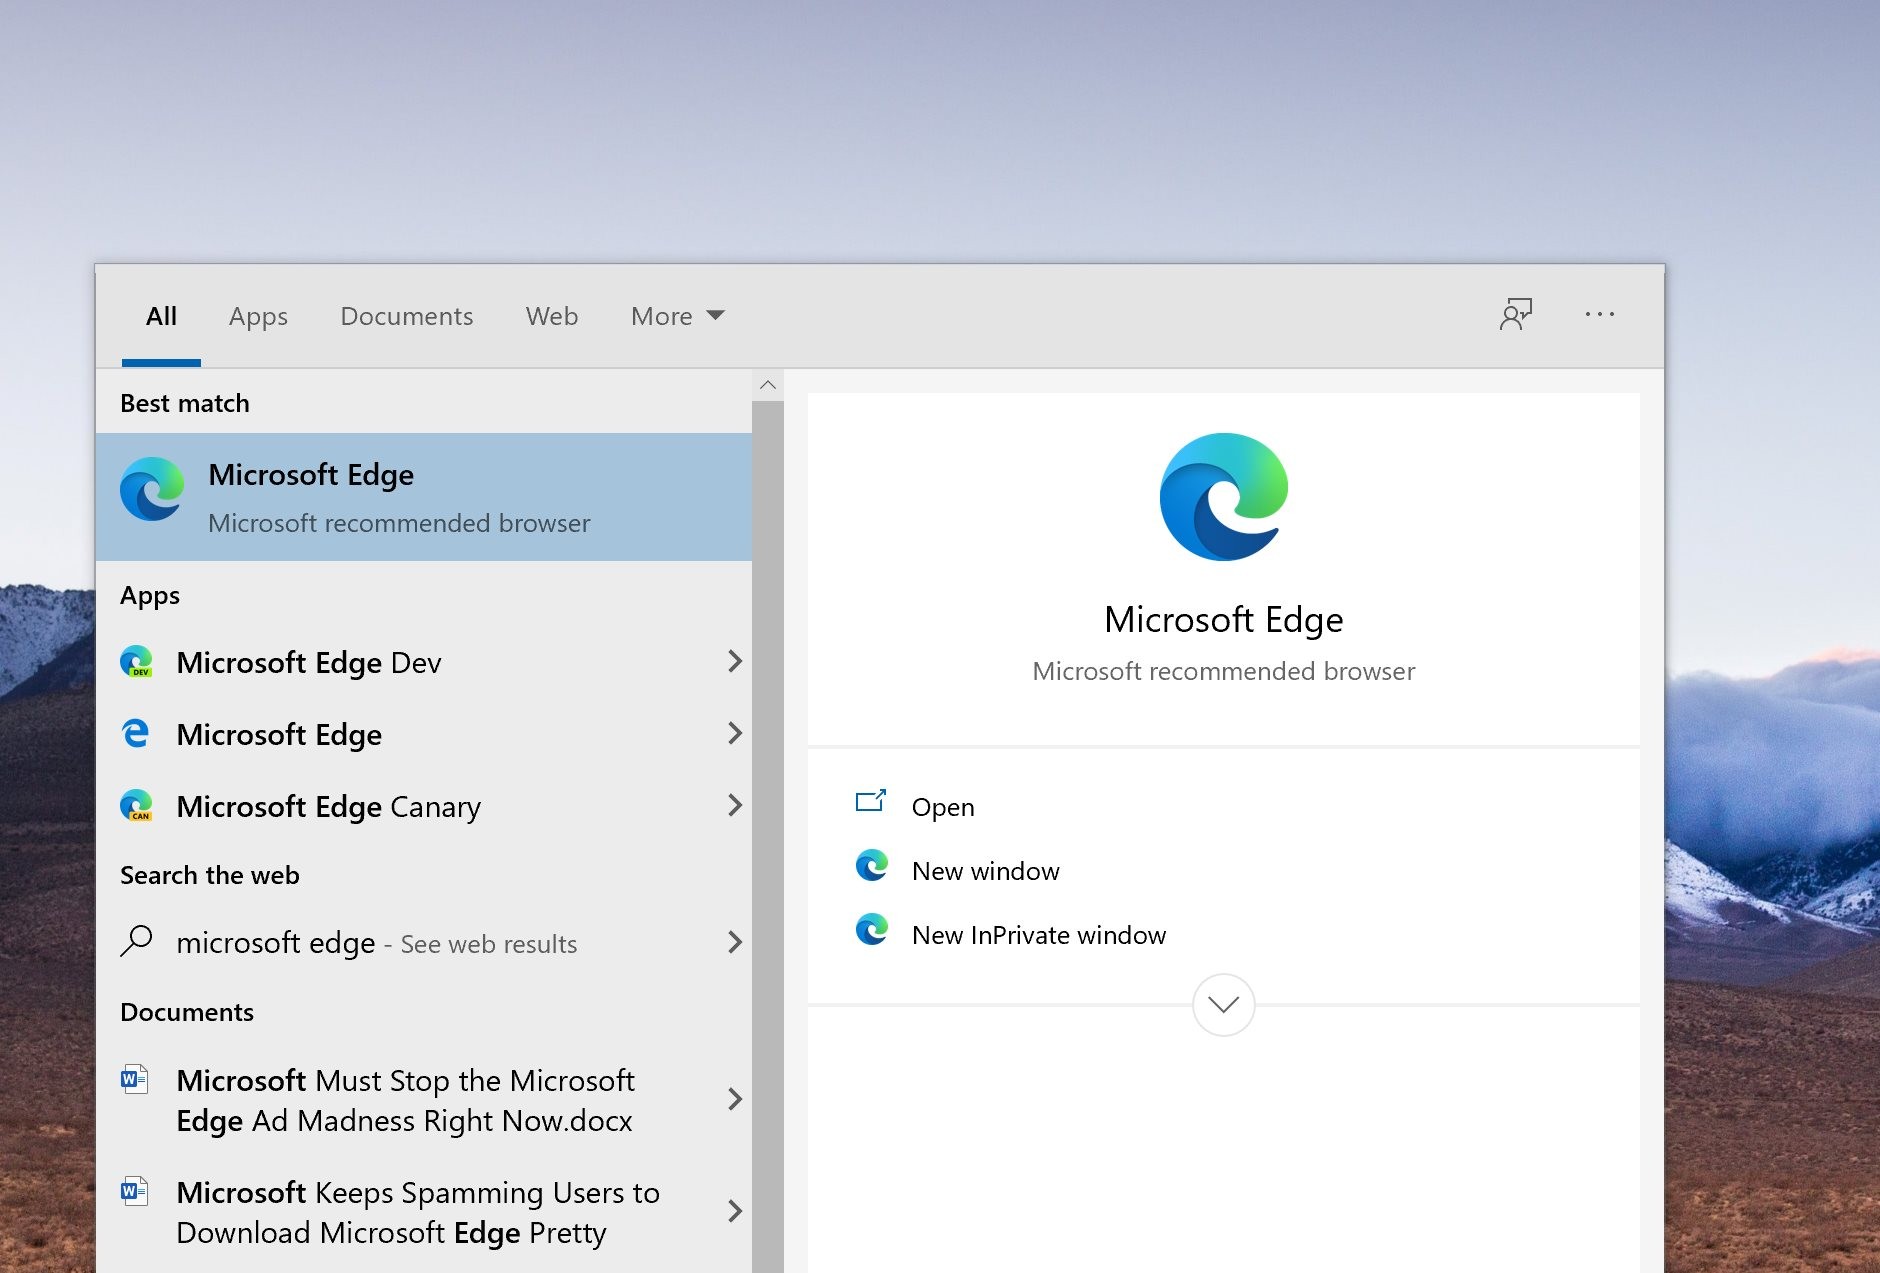Click Edge icon beside New window
This screenshot has height=1273, width=1880.
pyautogui.click(x=872, y=866)
